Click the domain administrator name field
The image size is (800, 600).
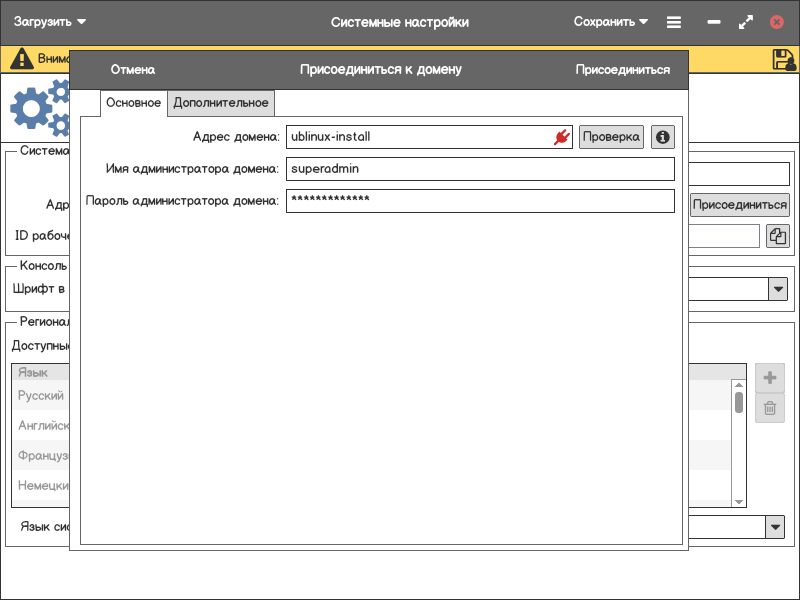(x=480, y=169)
